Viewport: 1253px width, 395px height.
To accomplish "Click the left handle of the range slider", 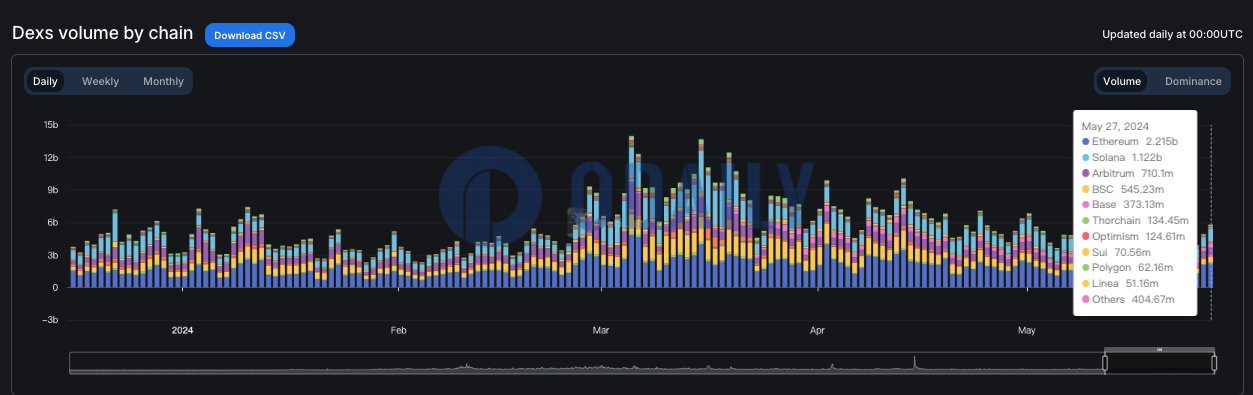I will point(1105,363).
